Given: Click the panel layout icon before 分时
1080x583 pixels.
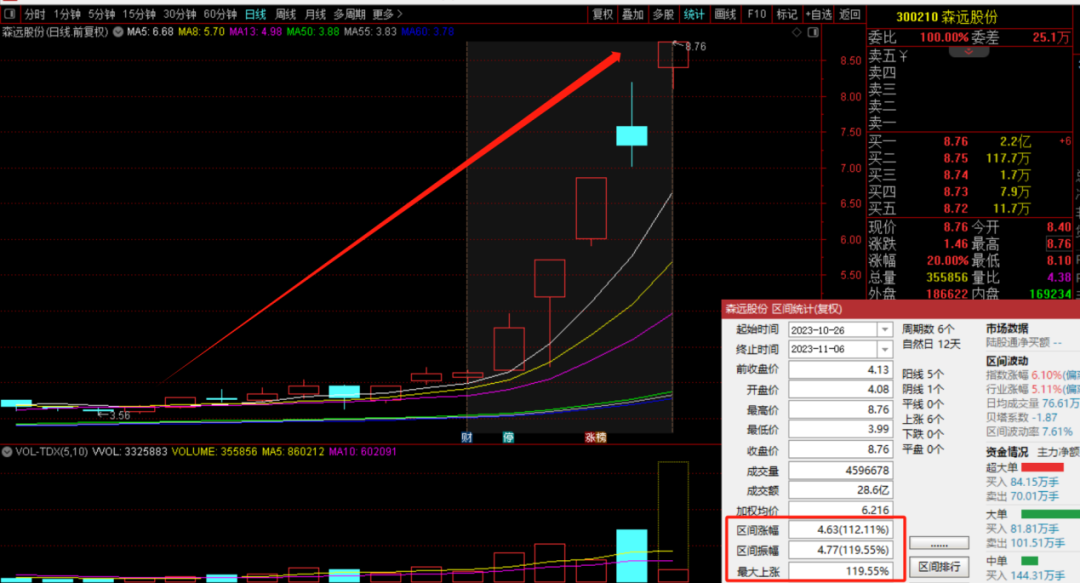Looking at the screenshot, I should click(10, 14).
